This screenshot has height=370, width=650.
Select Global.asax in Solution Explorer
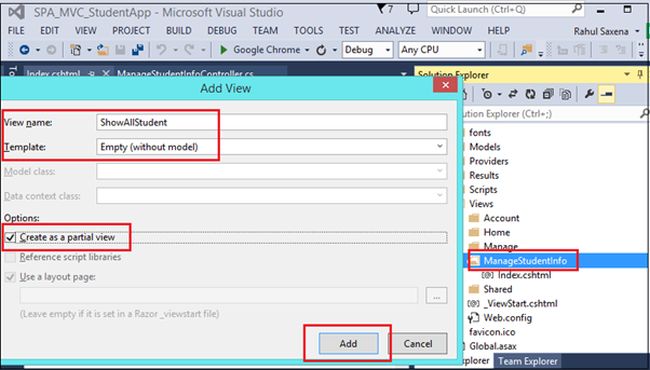point(493,346)
